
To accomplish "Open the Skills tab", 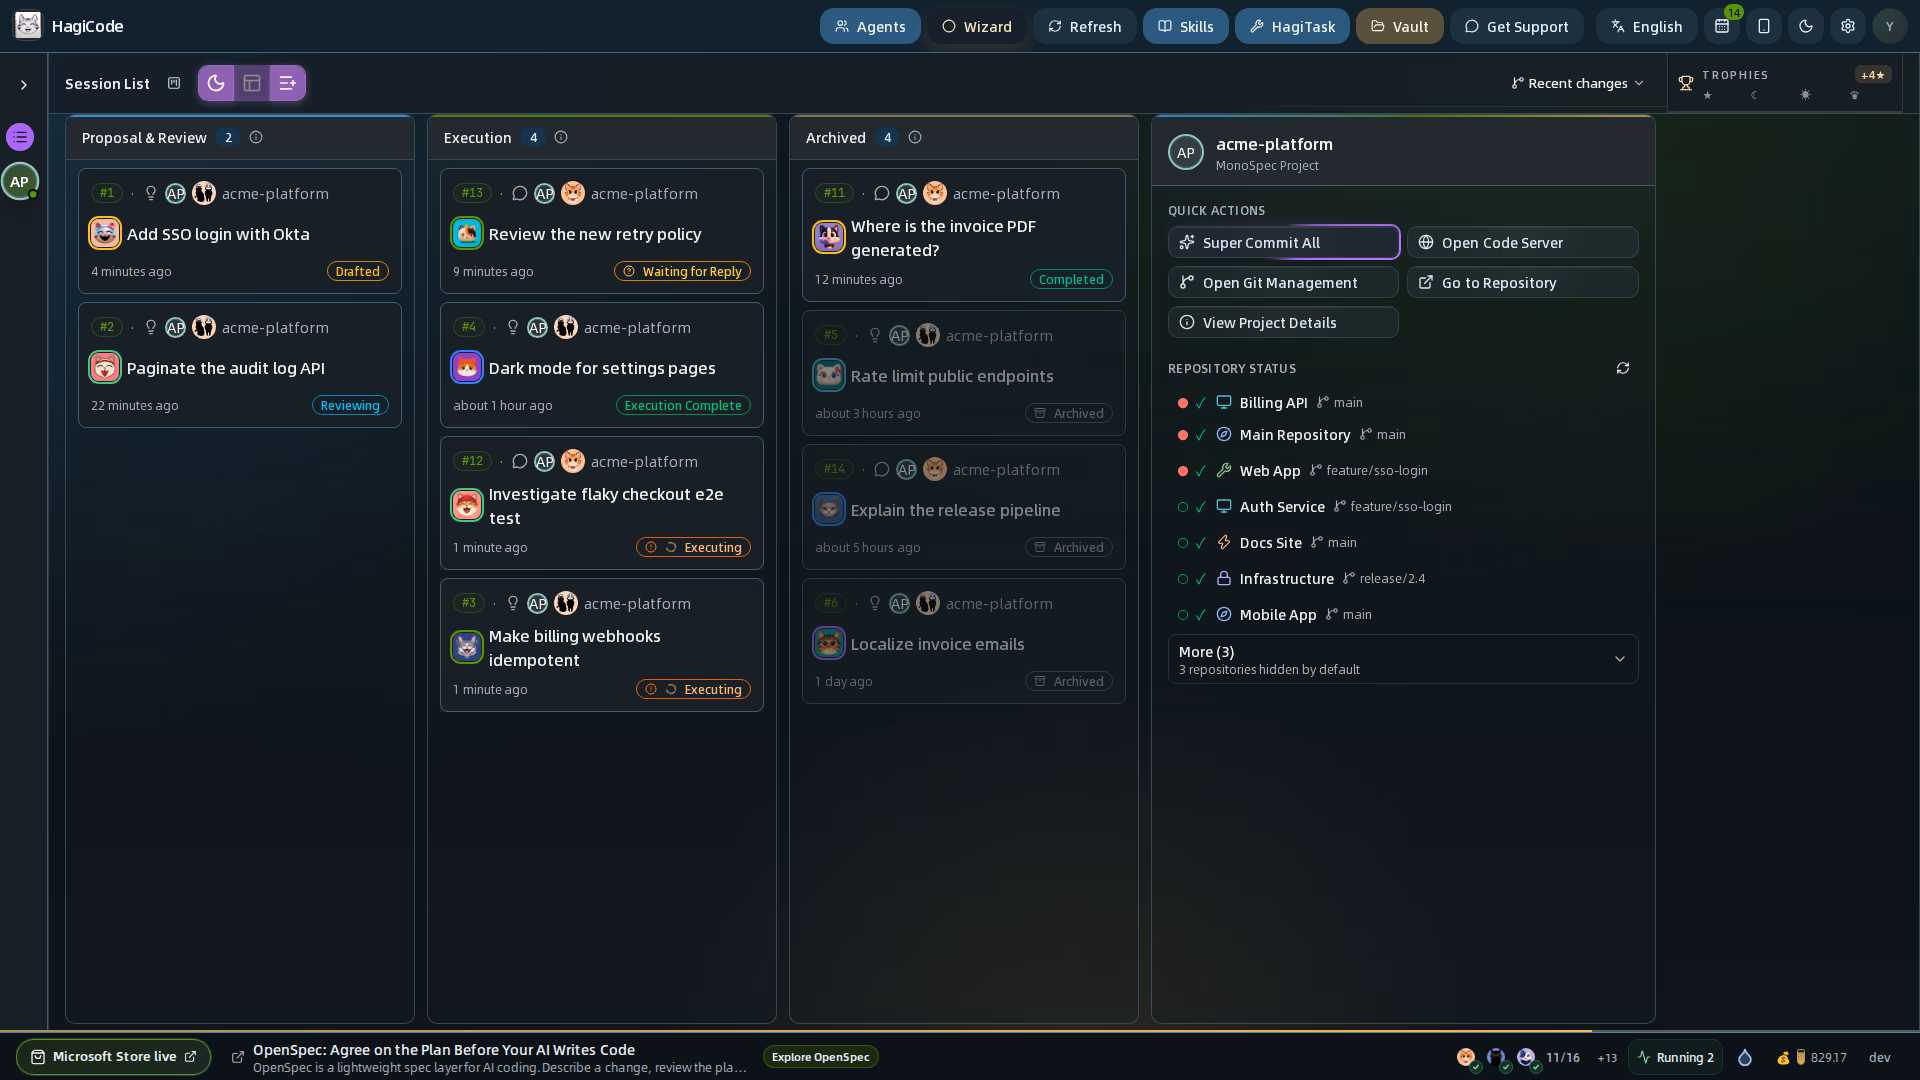I will coord(1185,26).
